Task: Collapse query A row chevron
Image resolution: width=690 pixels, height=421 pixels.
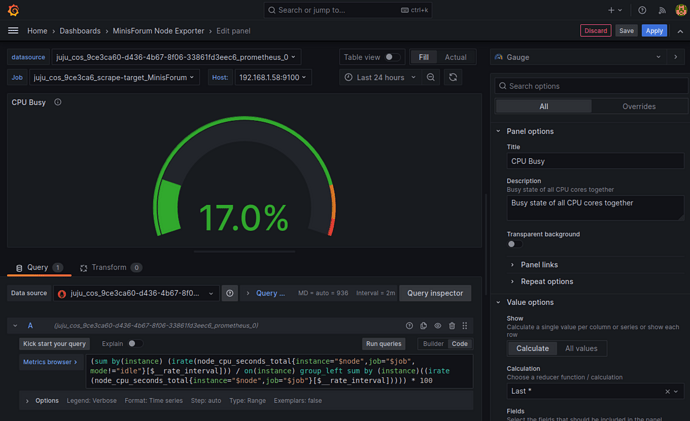Action: point(15,326)
